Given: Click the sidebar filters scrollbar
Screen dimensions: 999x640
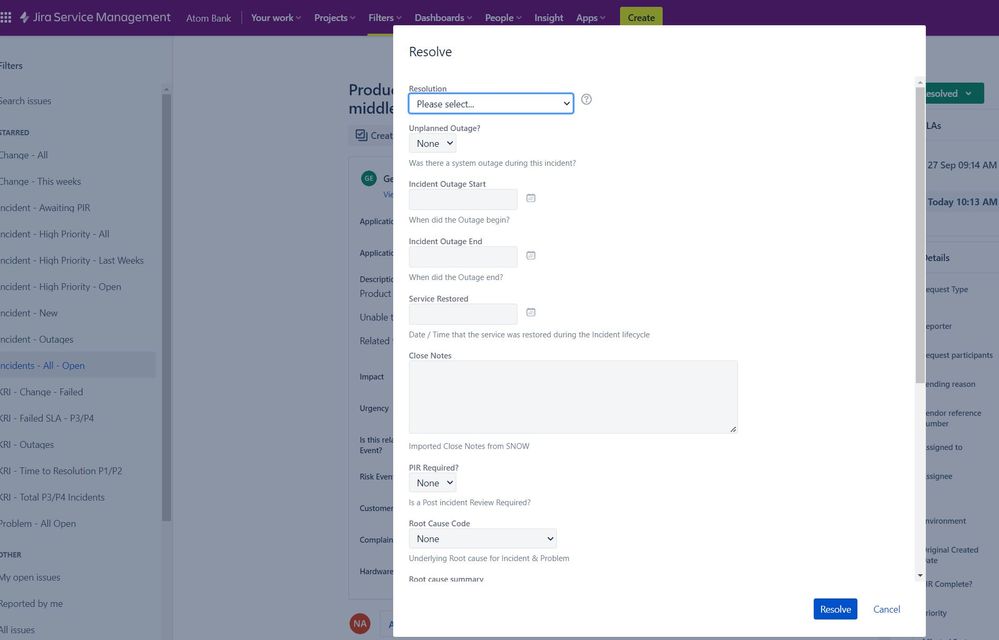Looking at the screenshot, I should [x=166, y=307].
